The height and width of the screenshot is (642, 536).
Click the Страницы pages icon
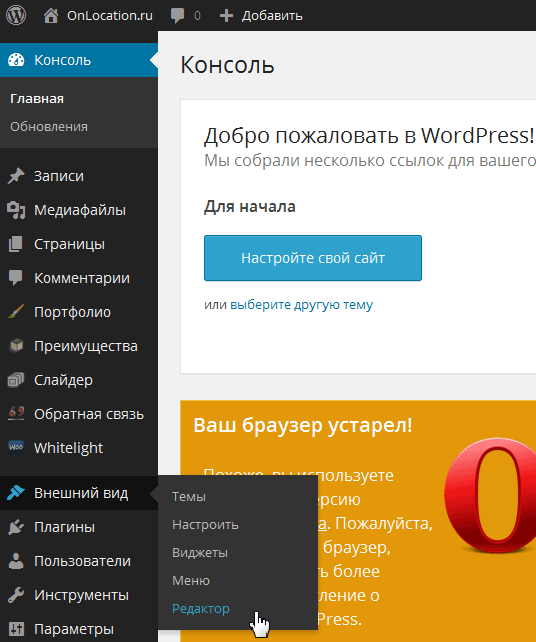[x=16, y=244]
